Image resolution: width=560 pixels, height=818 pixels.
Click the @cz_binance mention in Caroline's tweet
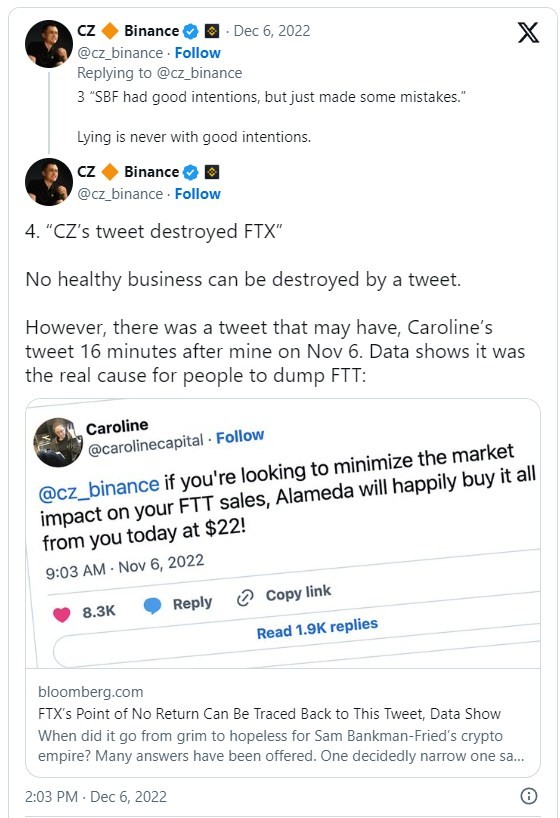click(99, 488)
